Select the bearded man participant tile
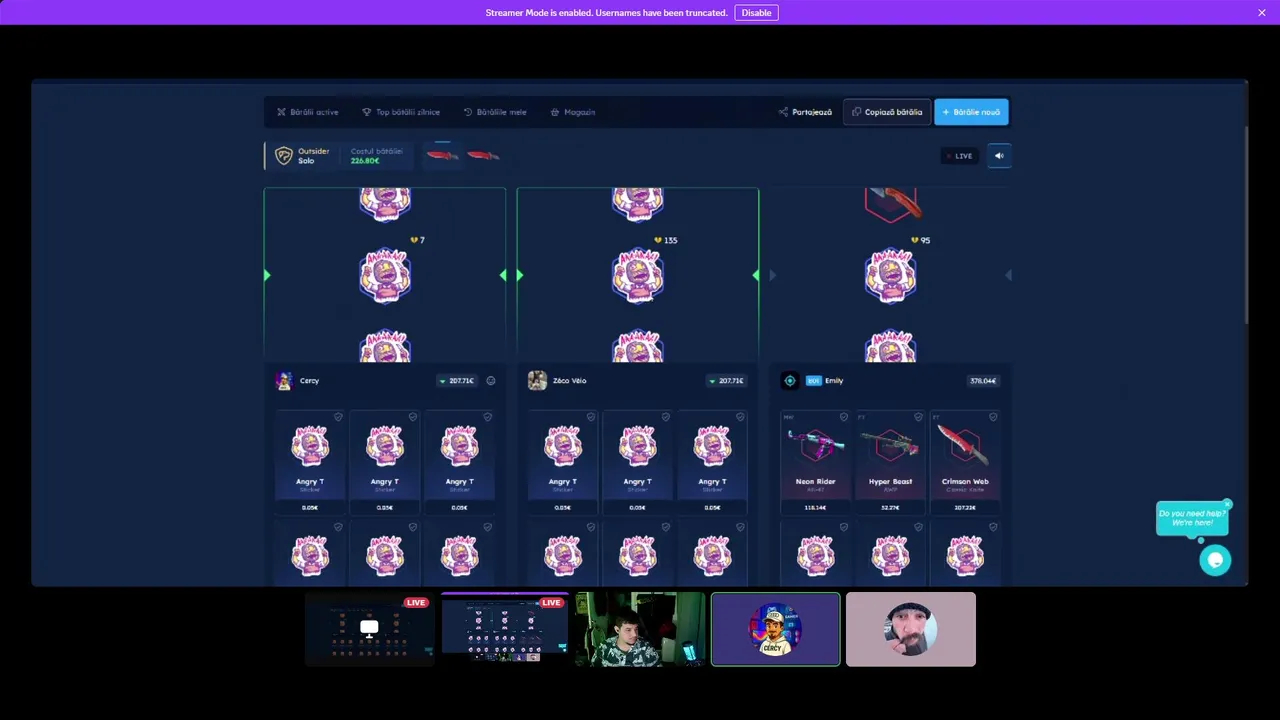Screen dimensions: 1280x720 pos(910,629)
